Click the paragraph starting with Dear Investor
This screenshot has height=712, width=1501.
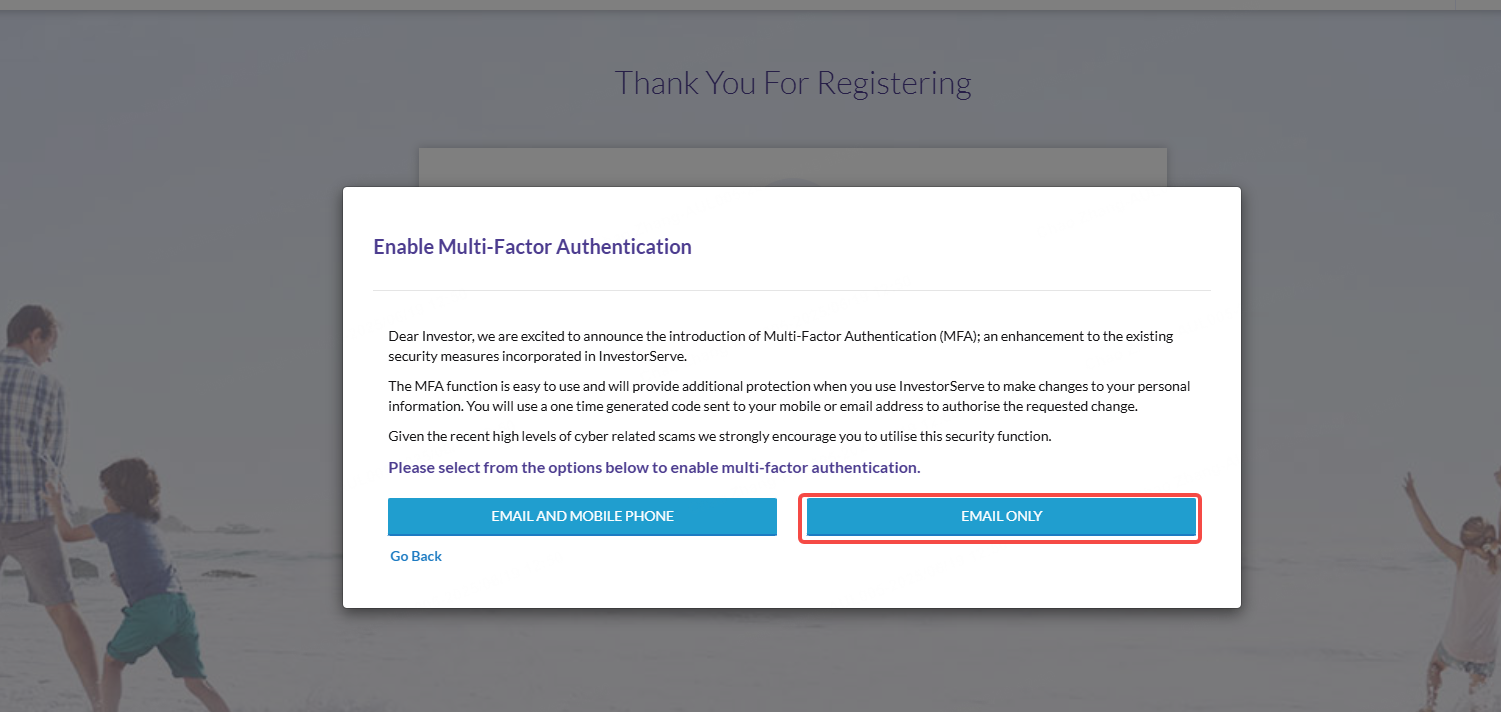click(x=780, y=346)
